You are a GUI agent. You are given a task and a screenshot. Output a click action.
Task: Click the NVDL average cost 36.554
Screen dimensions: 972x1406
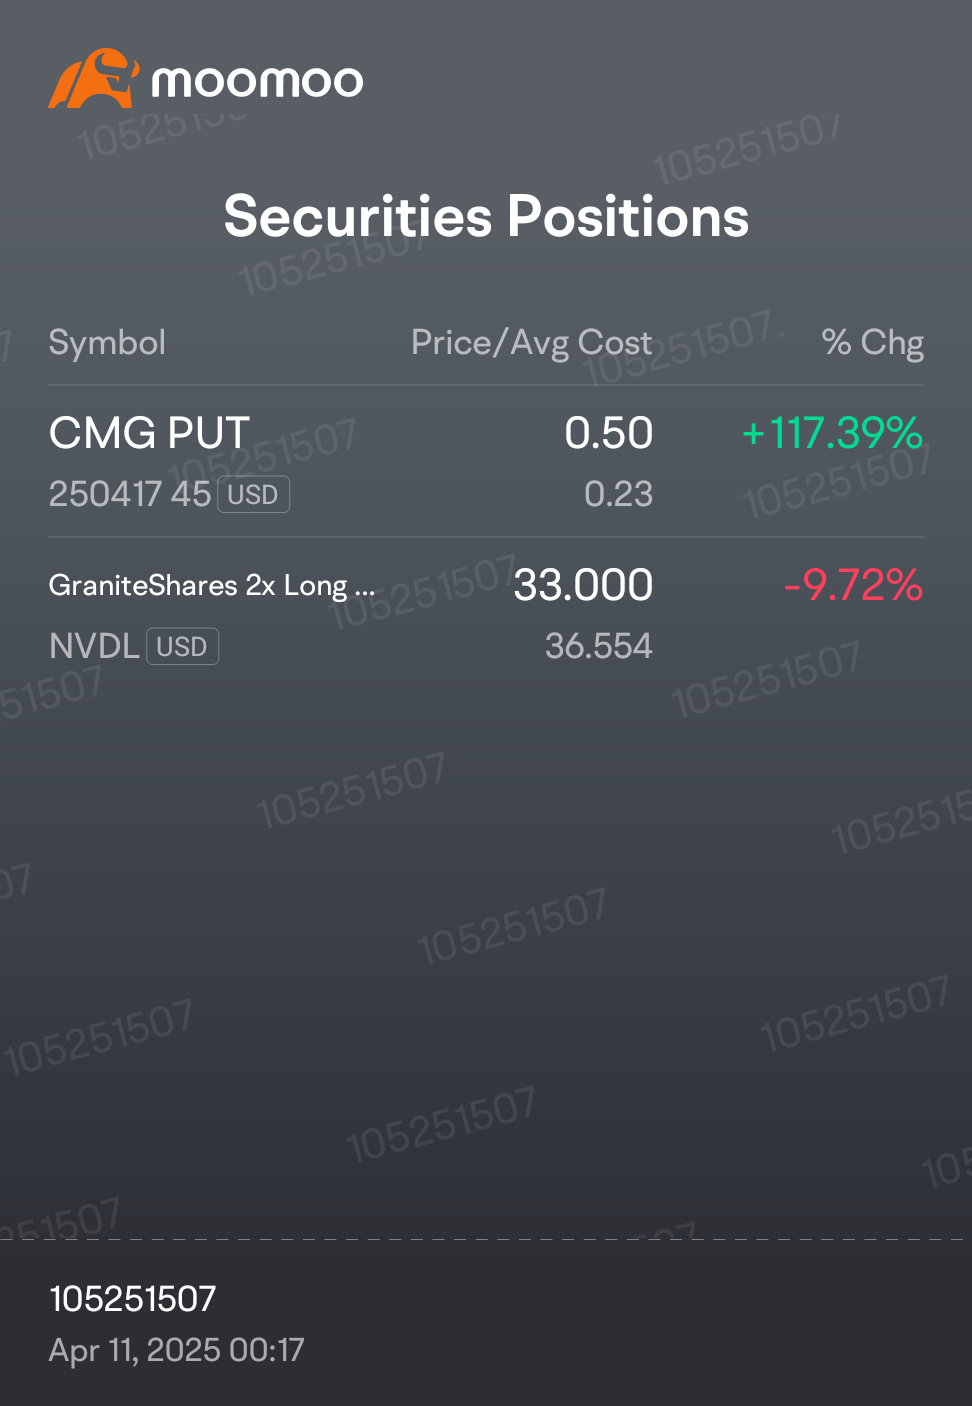tap(598, 646)
